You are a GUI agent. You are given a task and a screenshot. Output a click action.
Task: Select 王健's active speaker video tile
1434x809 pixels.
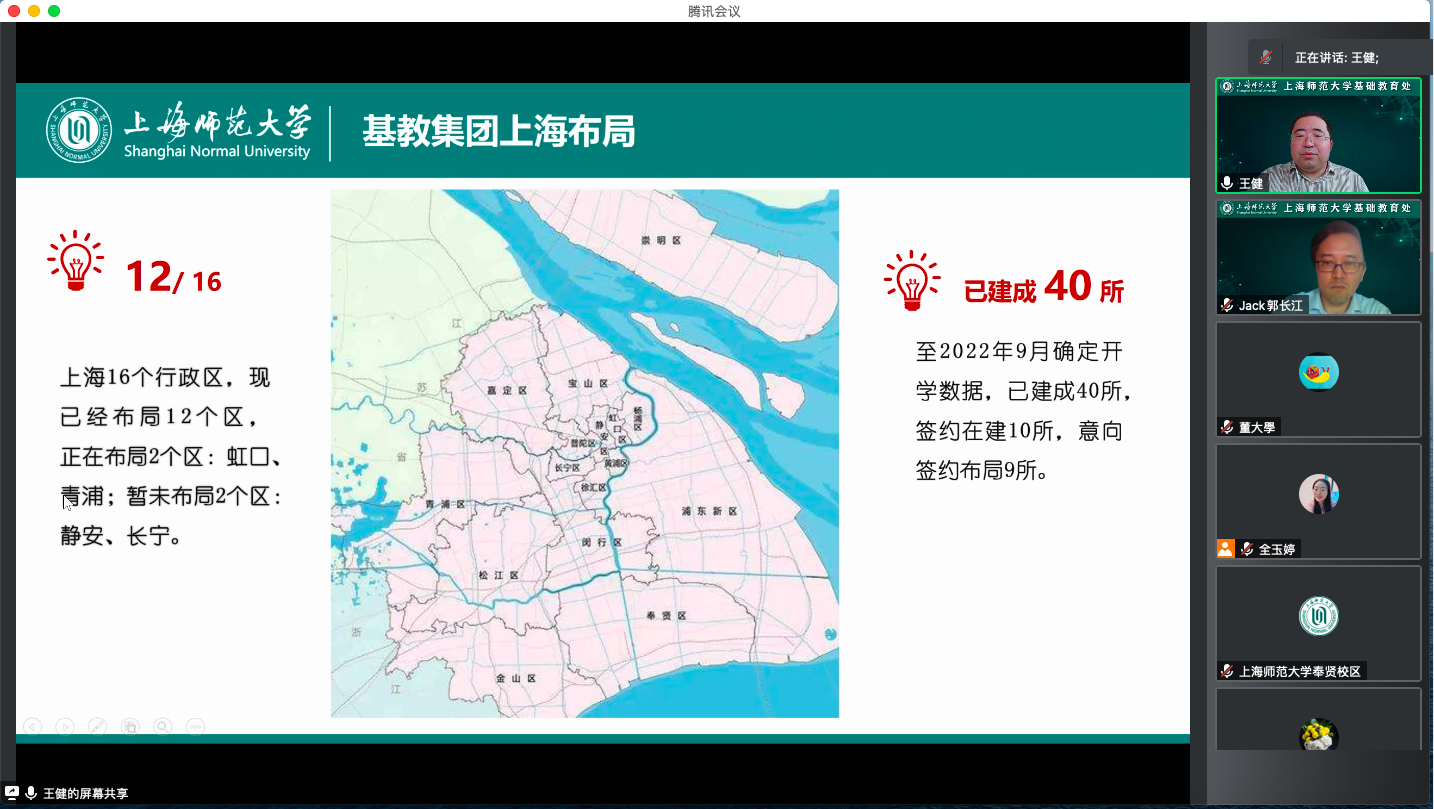tap(1318, 135)
